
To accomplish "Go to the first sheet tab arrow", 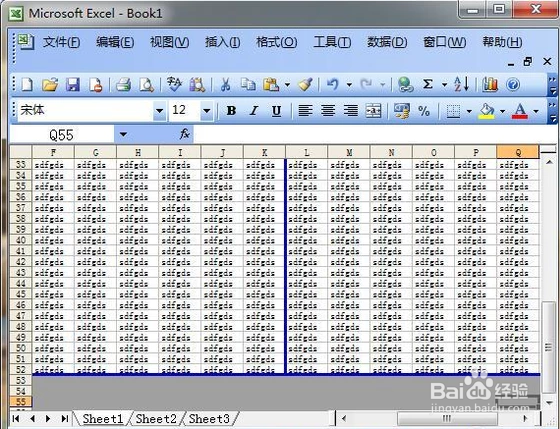I will pyautogui.click(x=16, y=418).
